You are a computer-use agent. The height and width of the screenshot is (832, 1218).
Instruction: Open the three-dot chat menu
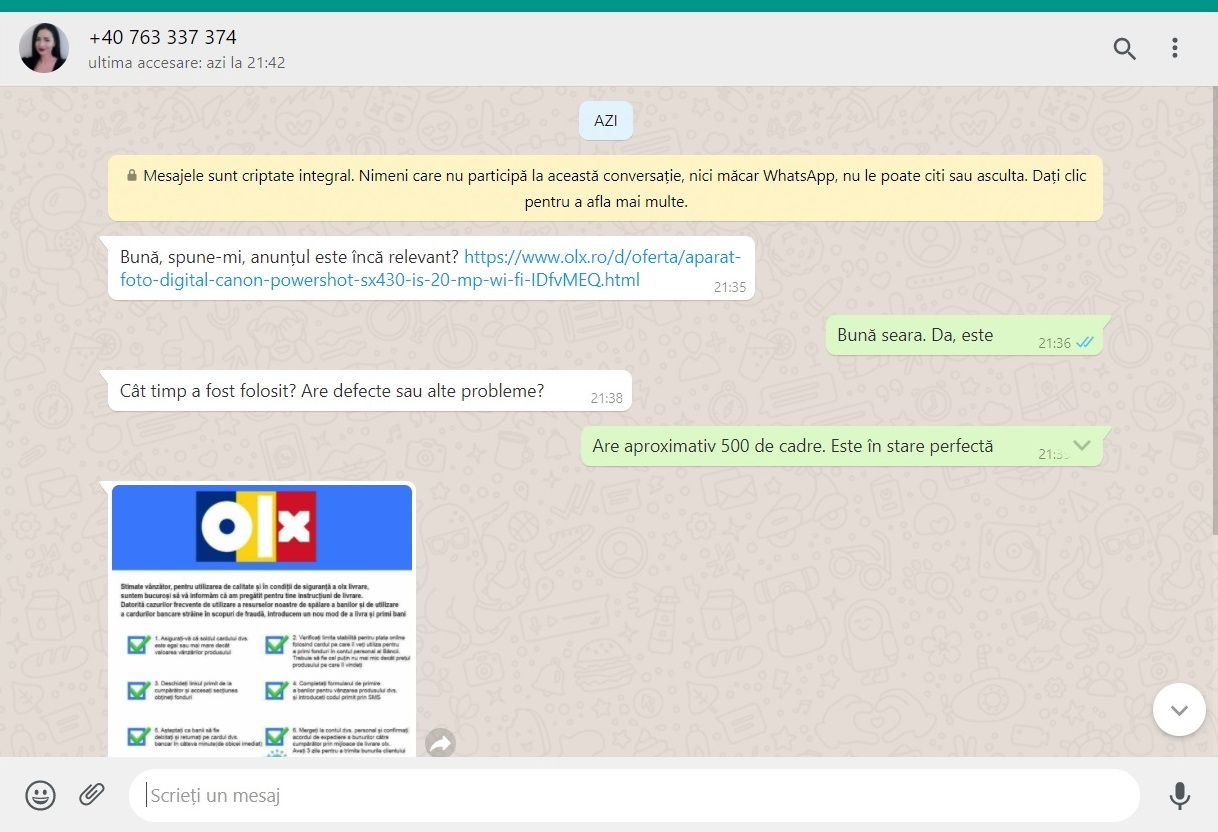[x=1174, y=48]
